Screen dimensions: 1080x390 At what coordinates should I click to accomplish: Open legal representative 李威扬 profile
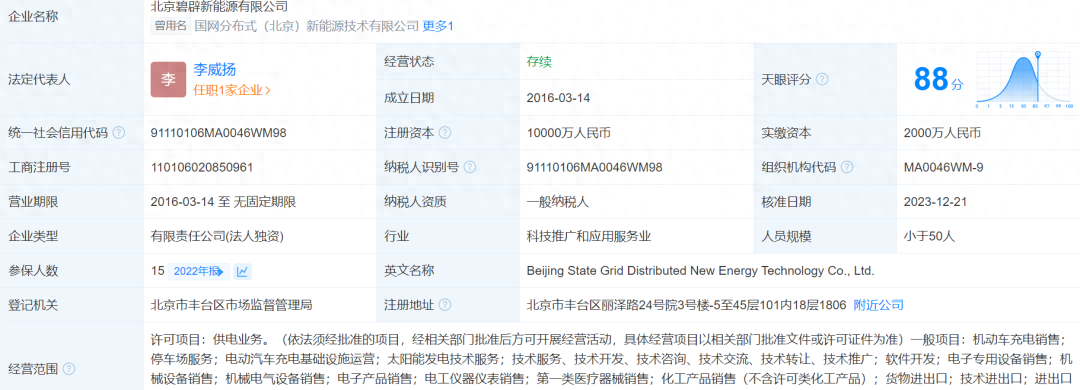coord(214,70)
